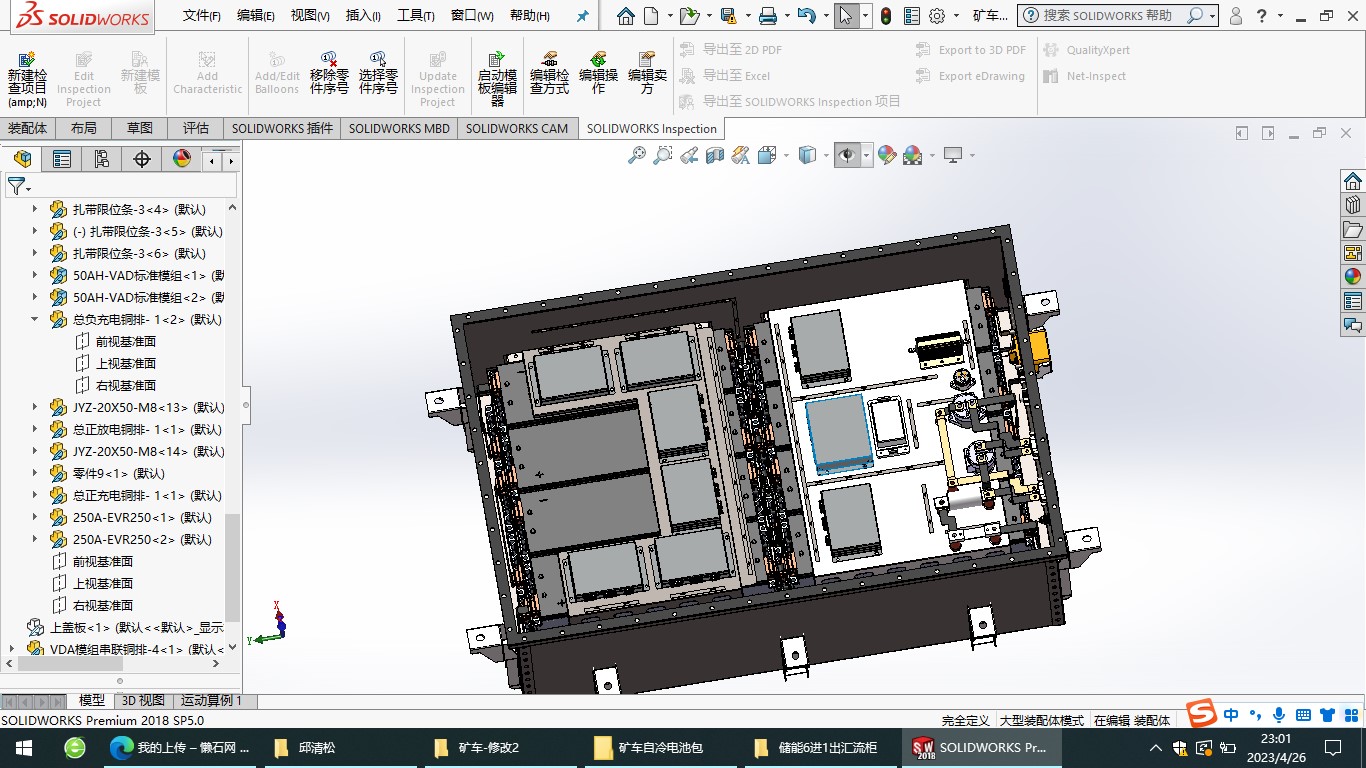
Task: Open the feature tree filter dropdown
Action: (x=19, y=186)
